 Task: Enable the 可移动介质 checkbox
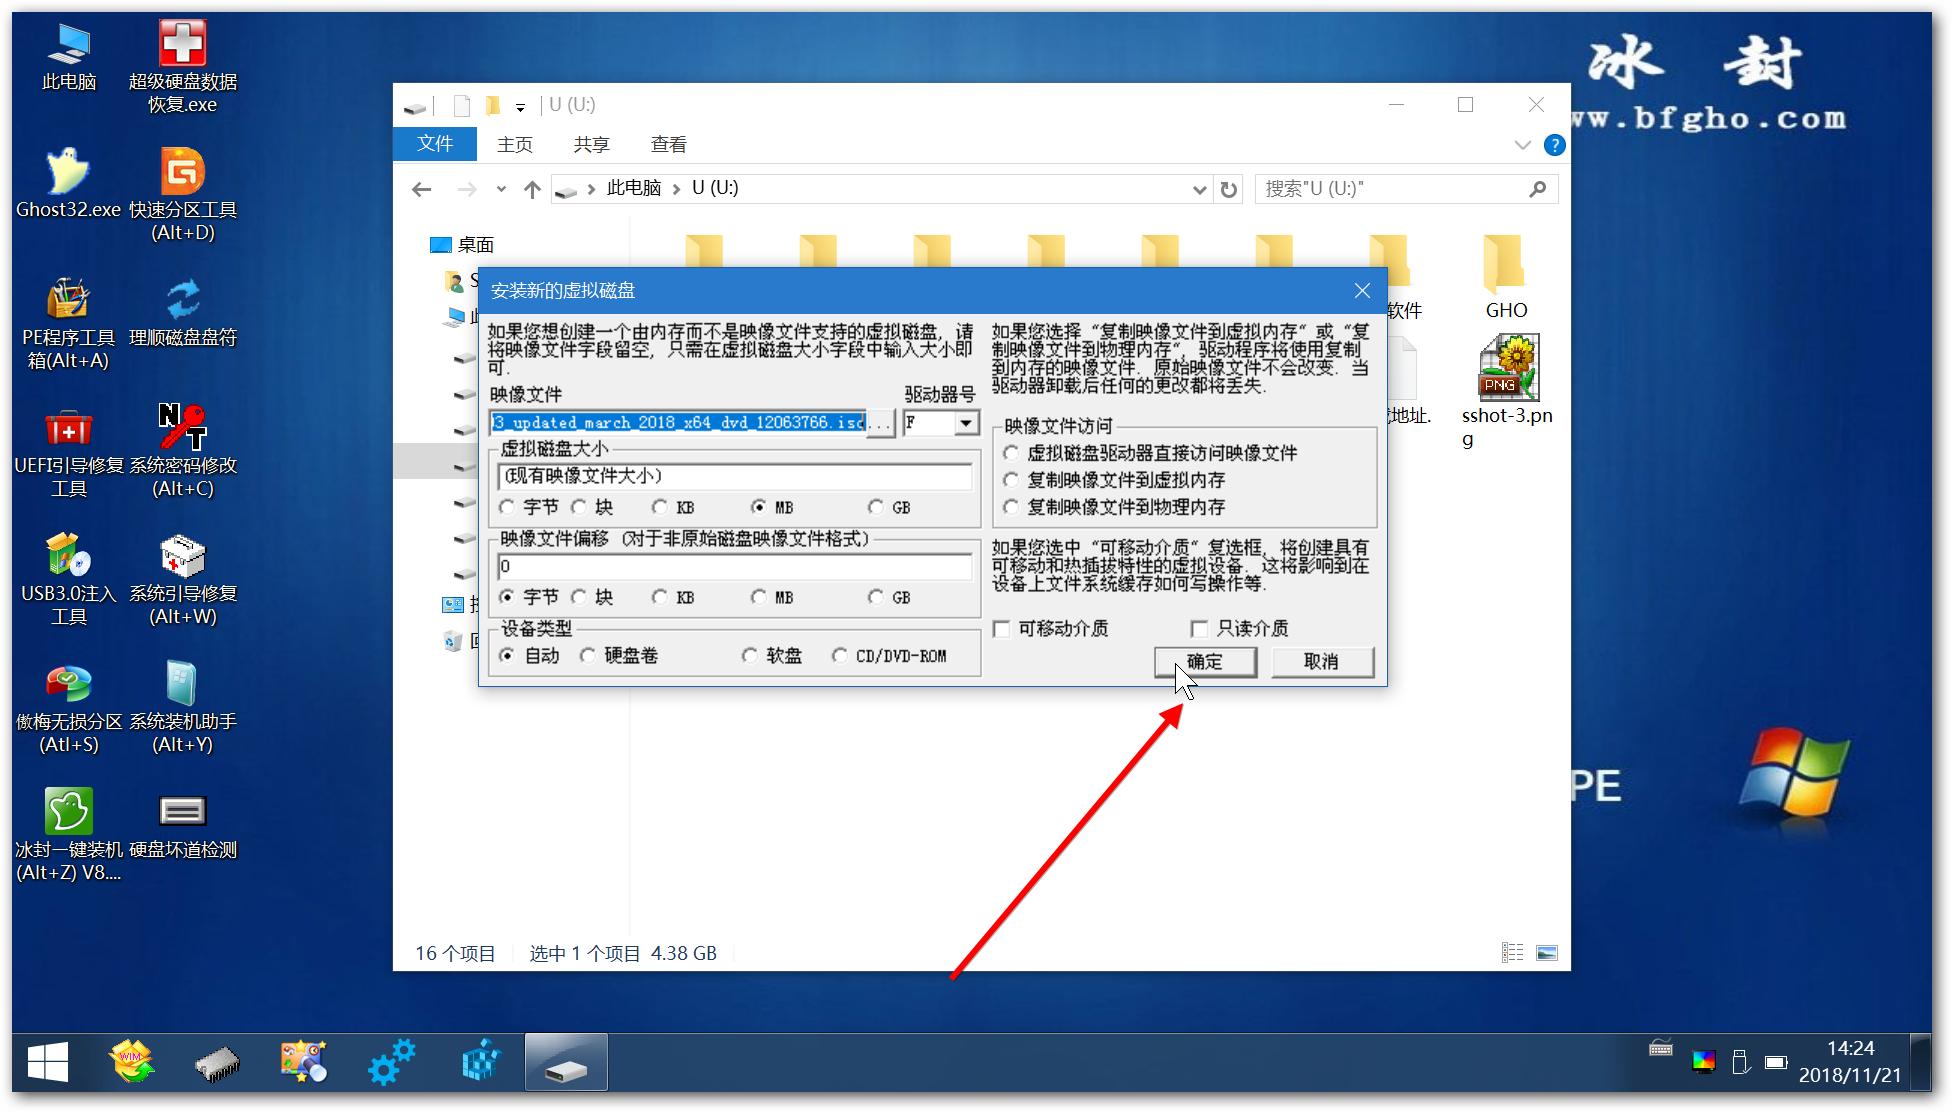coord(1001,628)
